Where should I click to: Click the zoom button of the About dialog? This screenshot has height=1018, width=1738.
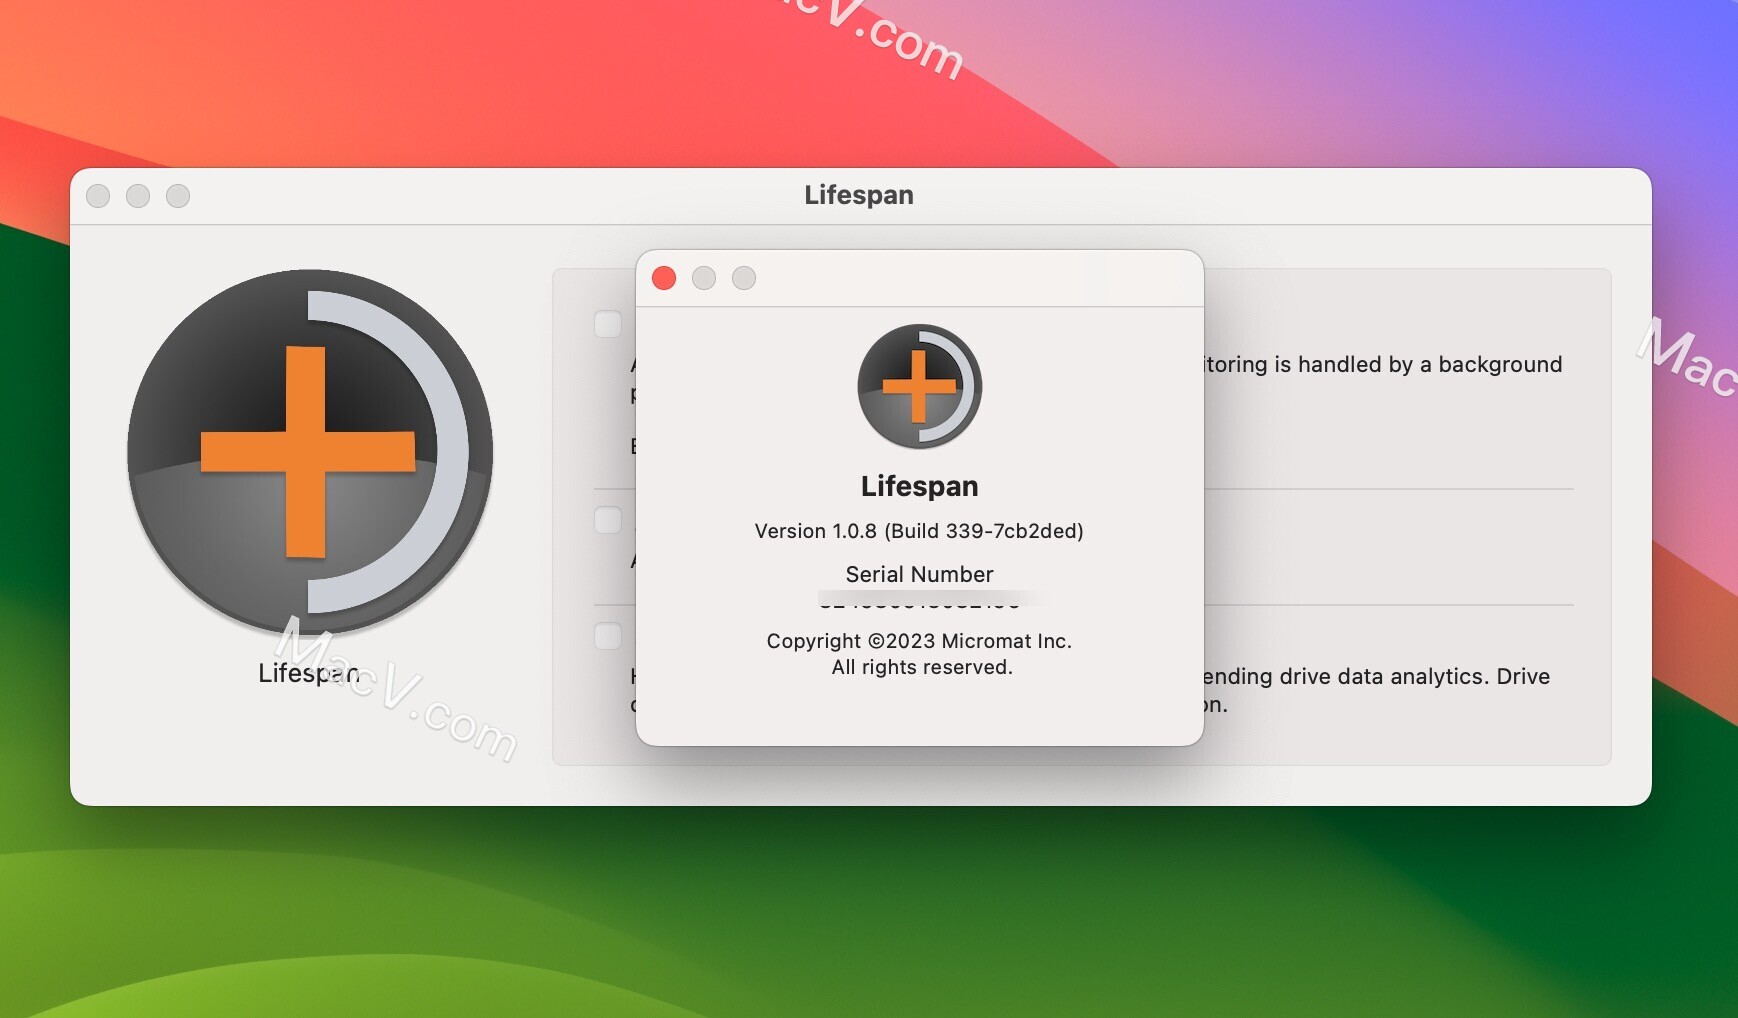[744, 278]
